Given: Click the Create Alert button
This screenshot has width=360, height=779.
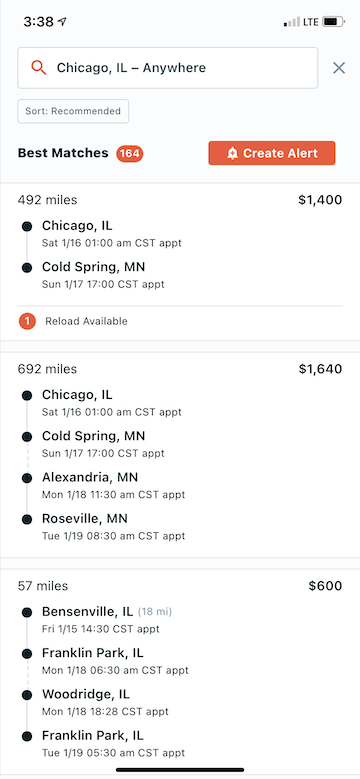Looking at the screenshot, I should [x=272, y=153].
